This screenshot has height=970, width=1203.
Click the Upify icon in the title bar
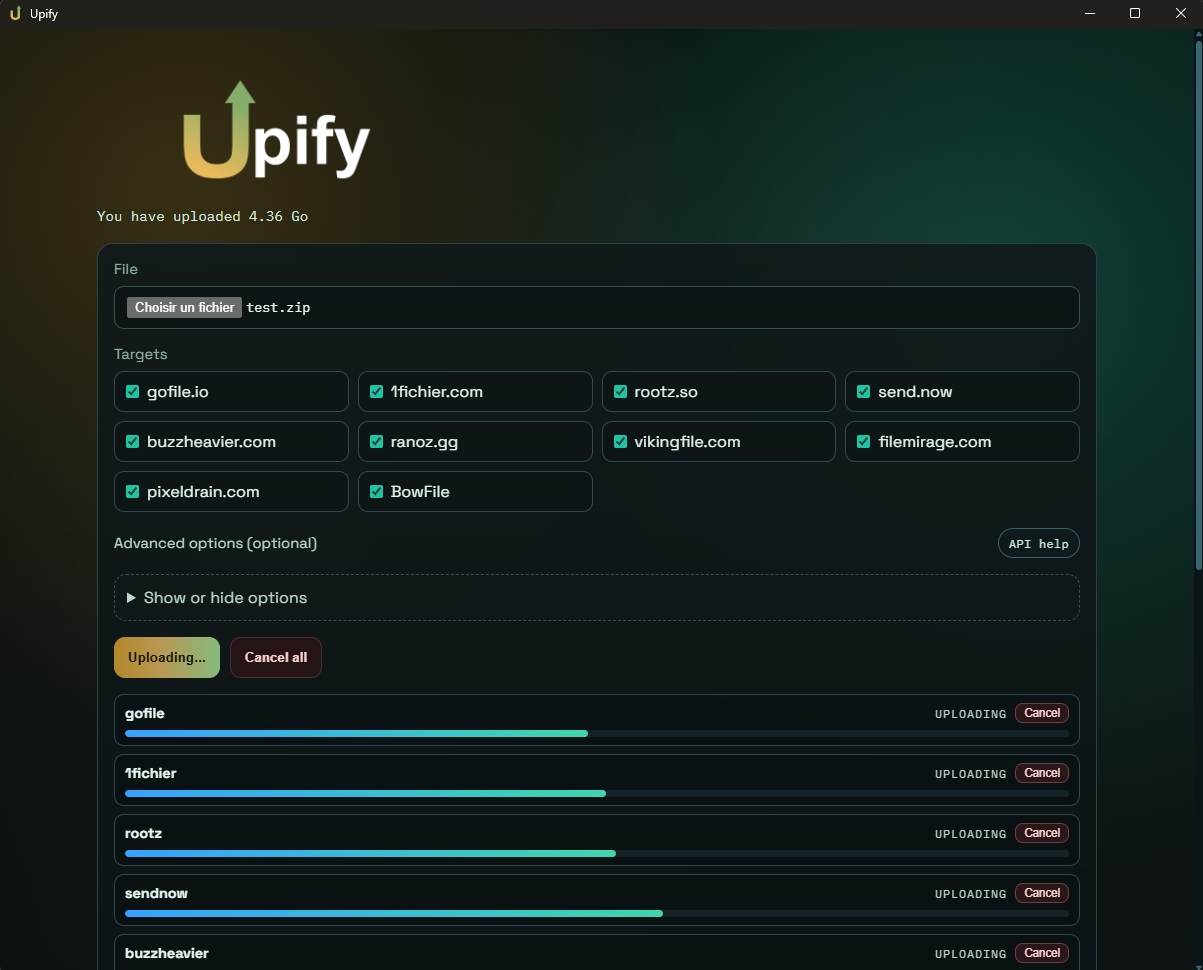pyautogui.click(x=15, y=14)
